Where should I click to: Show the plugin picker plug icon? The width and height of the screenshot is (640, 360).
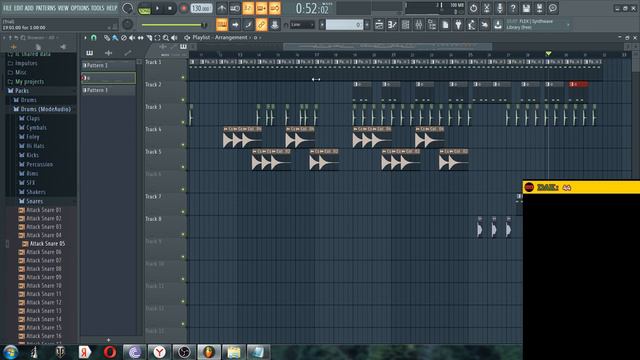[458, 25]
